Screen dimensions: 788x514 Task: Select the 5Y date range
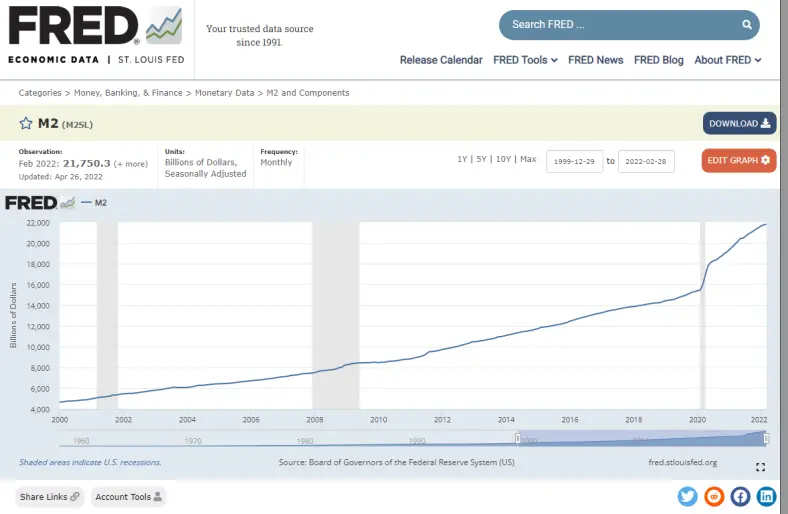481,159
